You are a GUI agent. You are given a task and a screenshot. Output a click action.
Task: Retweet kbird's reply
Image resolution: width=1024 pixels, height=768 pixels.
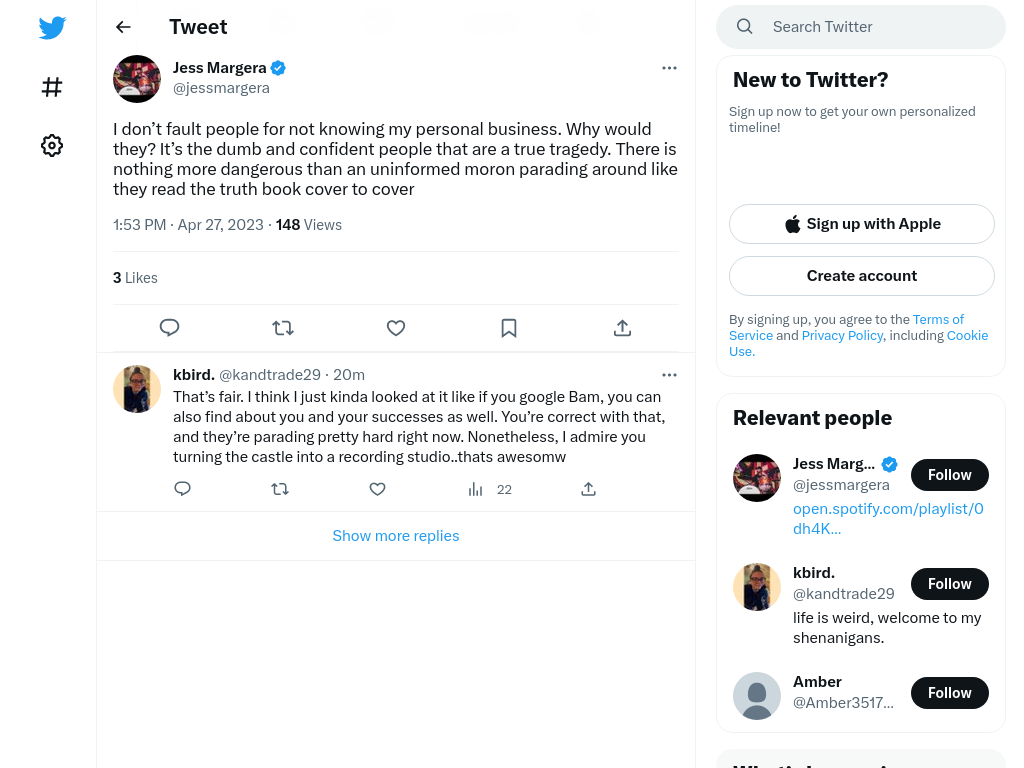(280, 489)
